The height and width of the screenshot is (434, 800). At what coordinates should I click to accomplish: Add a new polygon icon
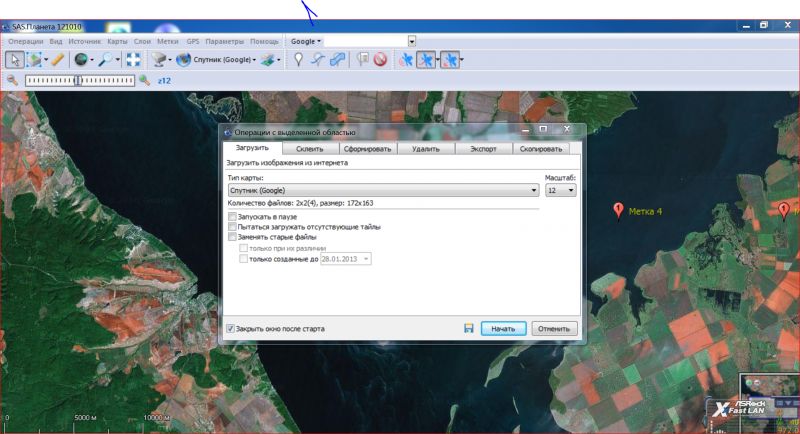(x=337, y=60)
